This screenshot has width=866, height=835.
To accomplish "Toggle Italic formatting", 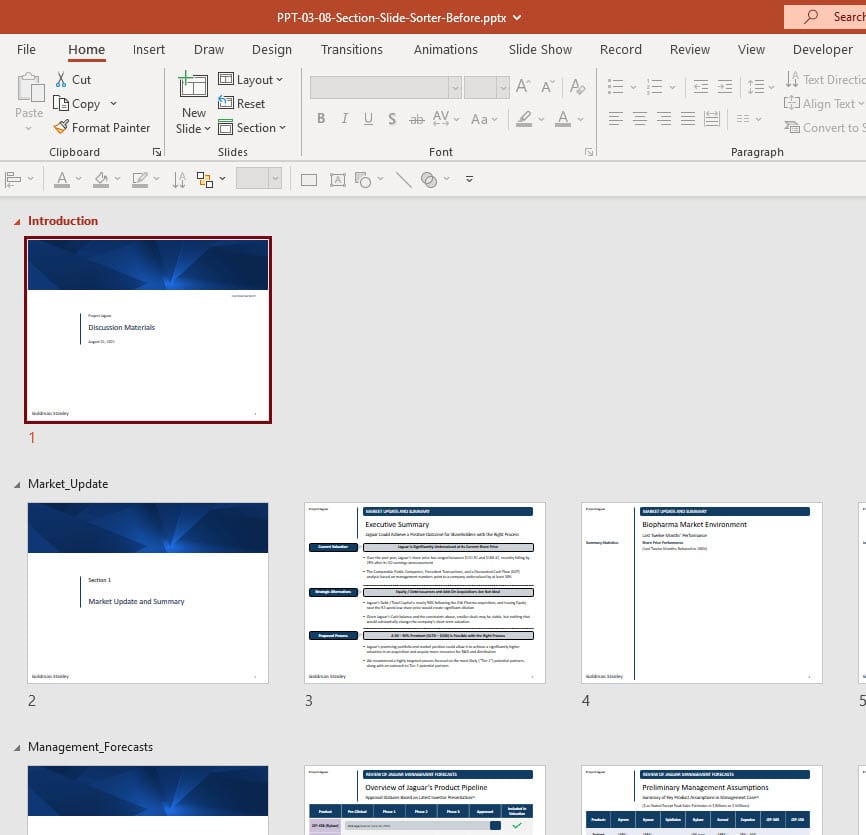I will click(345, 119).
